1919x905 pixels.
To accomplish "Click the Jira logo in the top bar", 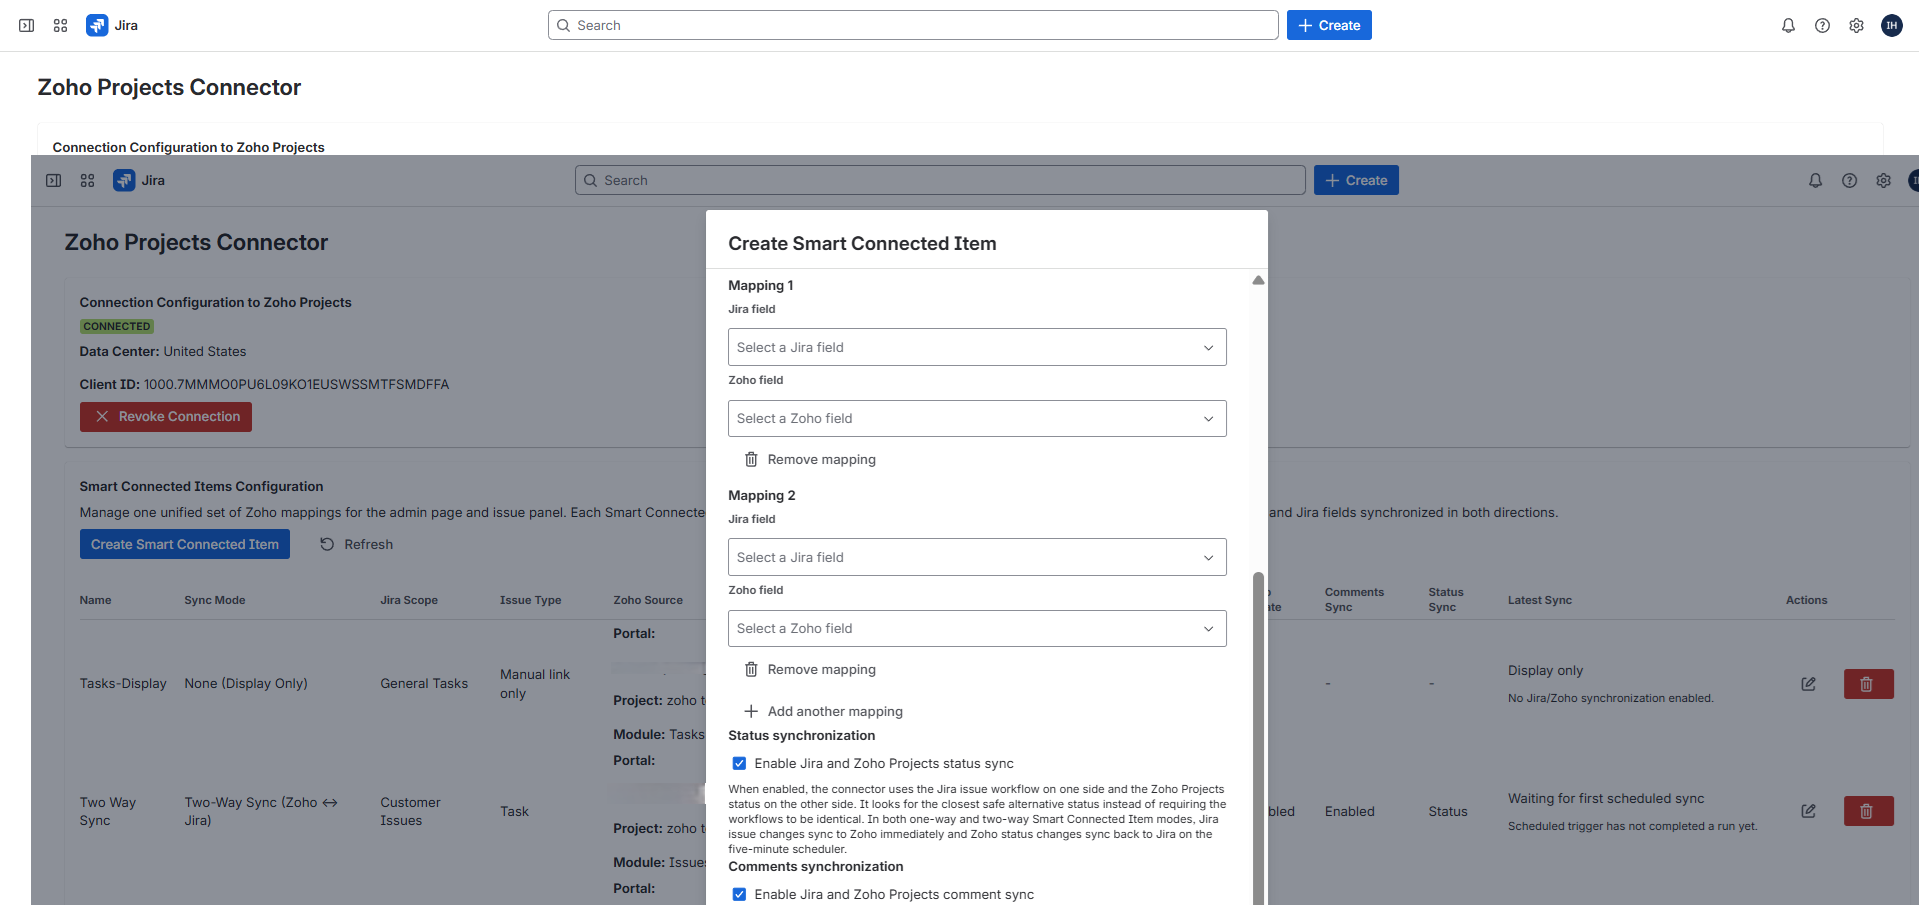I will point(97,25).
